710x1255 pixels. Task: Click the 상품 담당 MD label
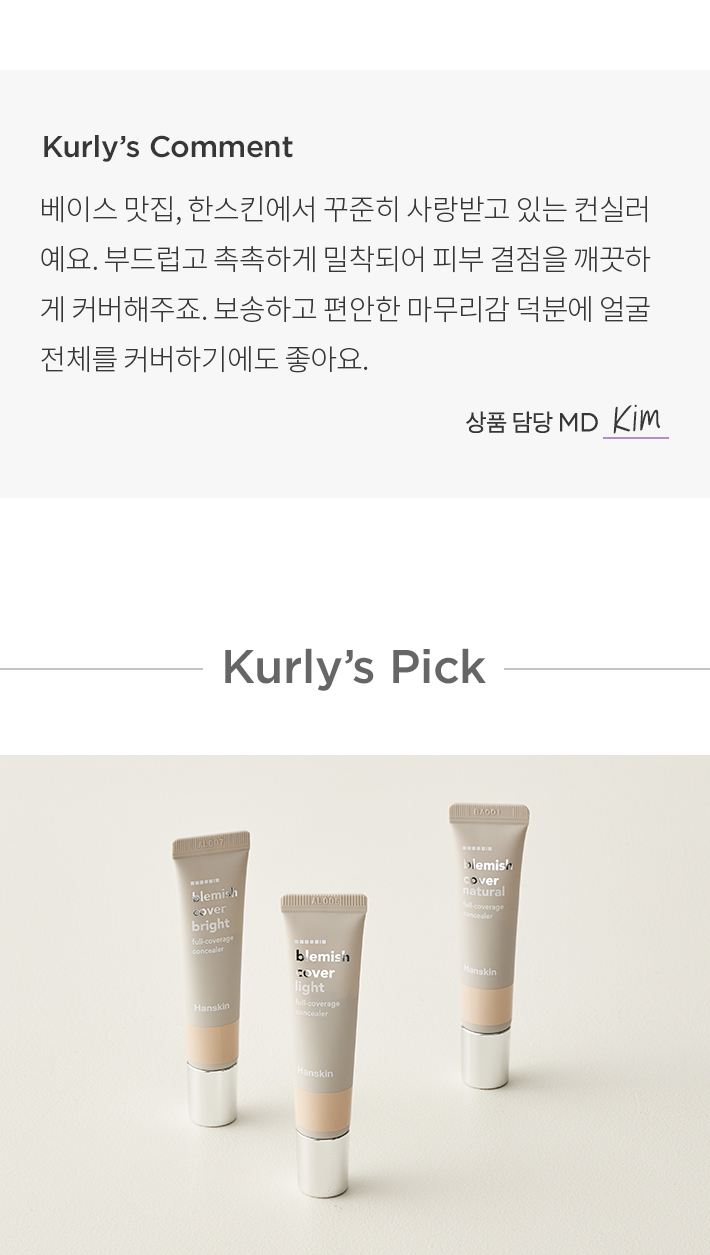coord(531,422)
